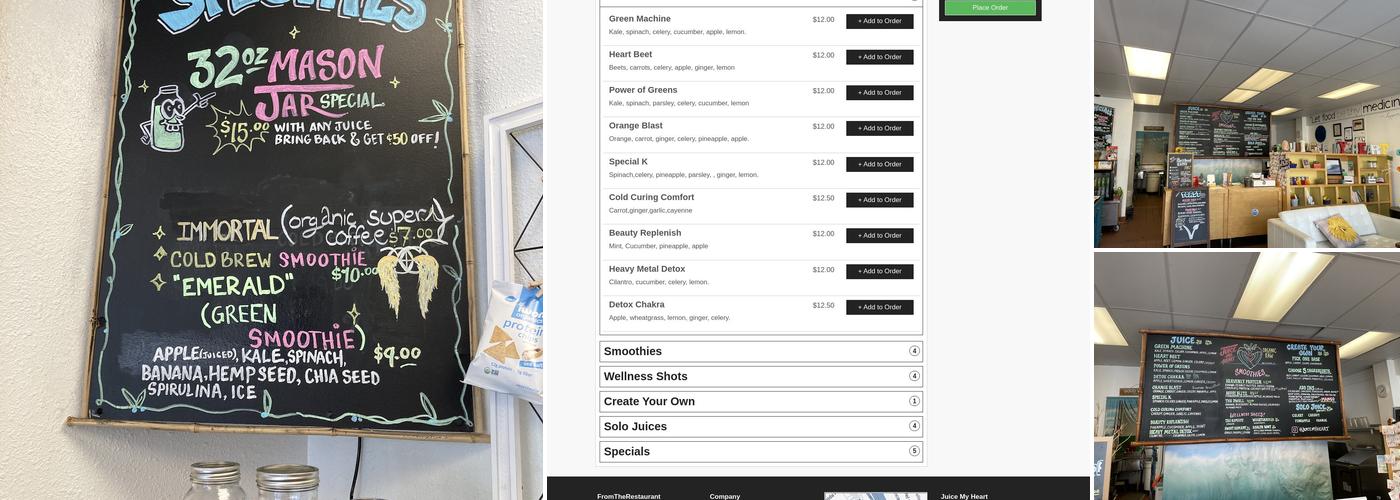
Task: Add Beauty Replenish to order
Action: click(879, 236)
